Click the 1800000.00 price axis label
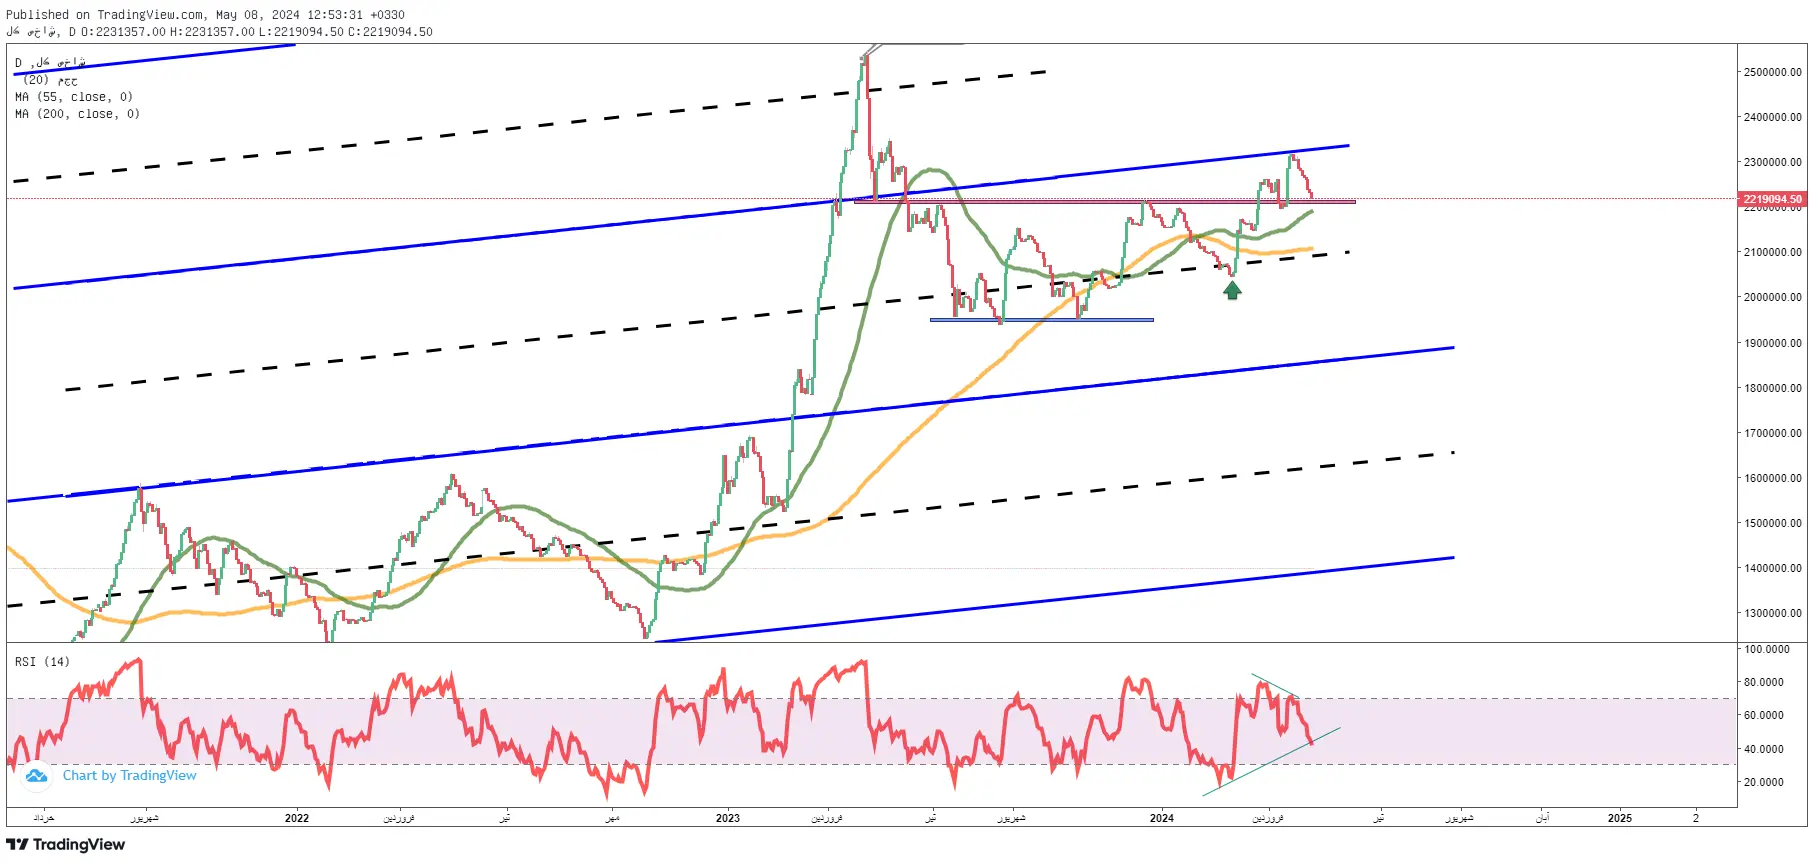This screenshot has height=863, width=1814. 1773,388
